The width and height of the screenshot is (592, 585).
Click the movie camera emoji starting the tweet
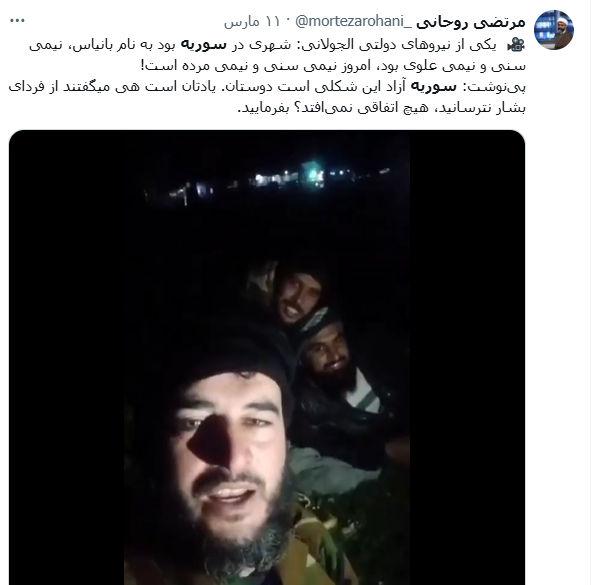(516, 45)
